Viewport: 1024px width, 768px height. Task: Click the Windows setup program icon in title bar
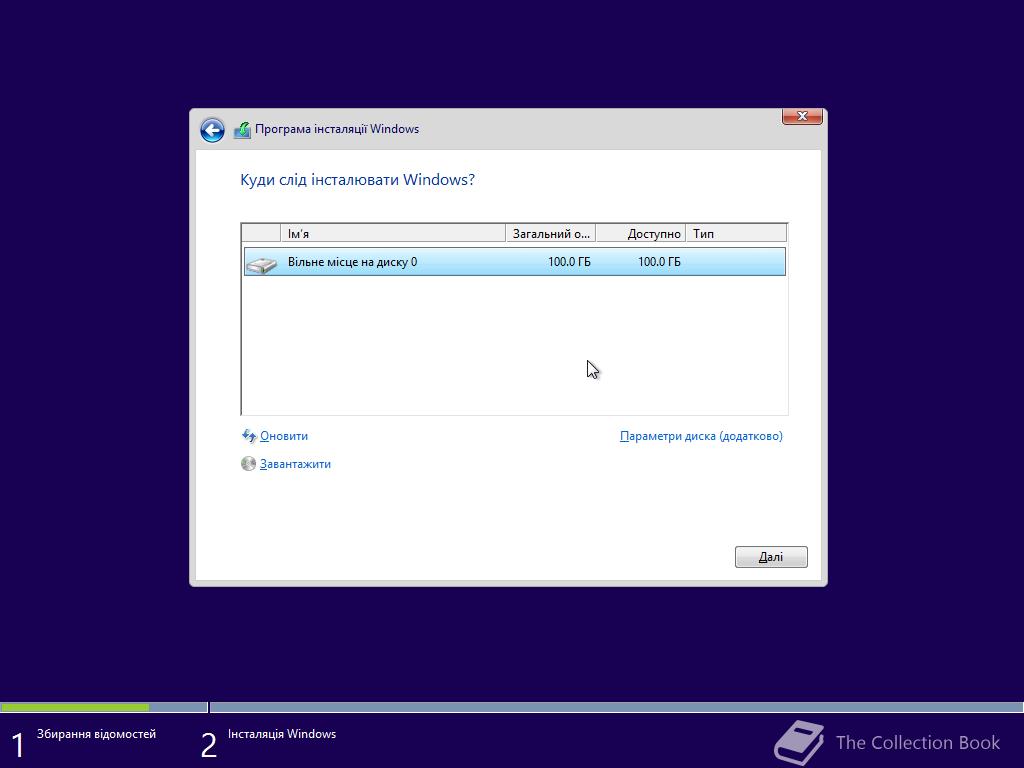(x=242, y=130)
